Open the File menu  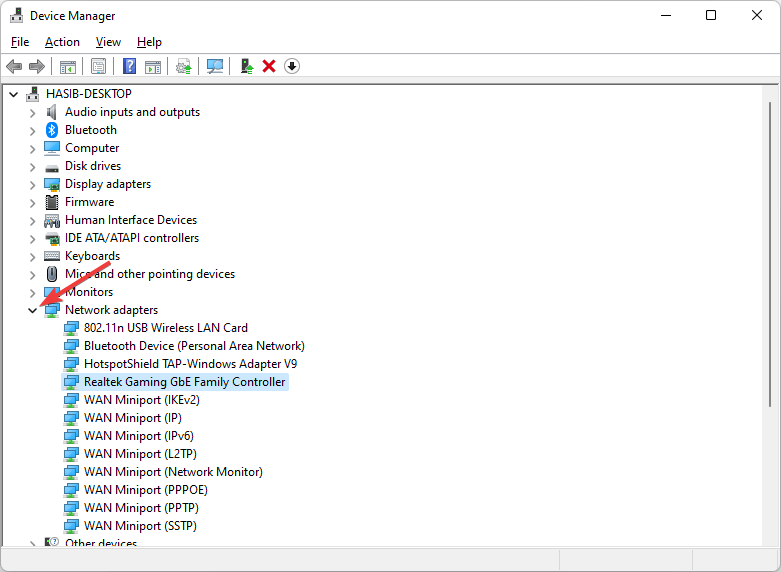(x=20, y=42)
